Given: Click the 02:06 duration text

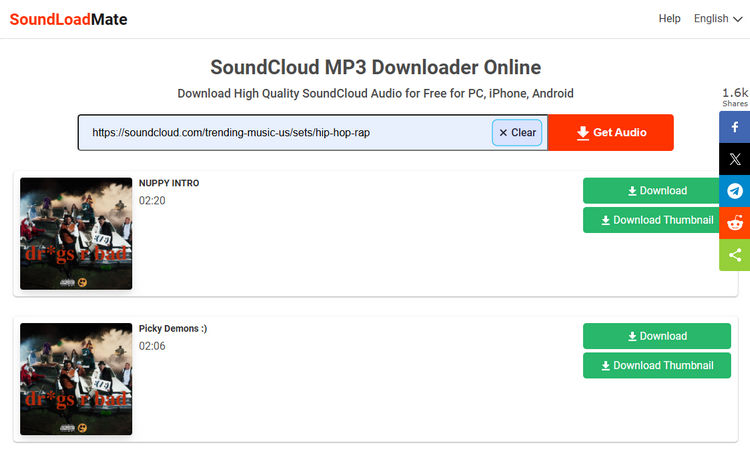Looking at the screenshot, I should point(152,346).
